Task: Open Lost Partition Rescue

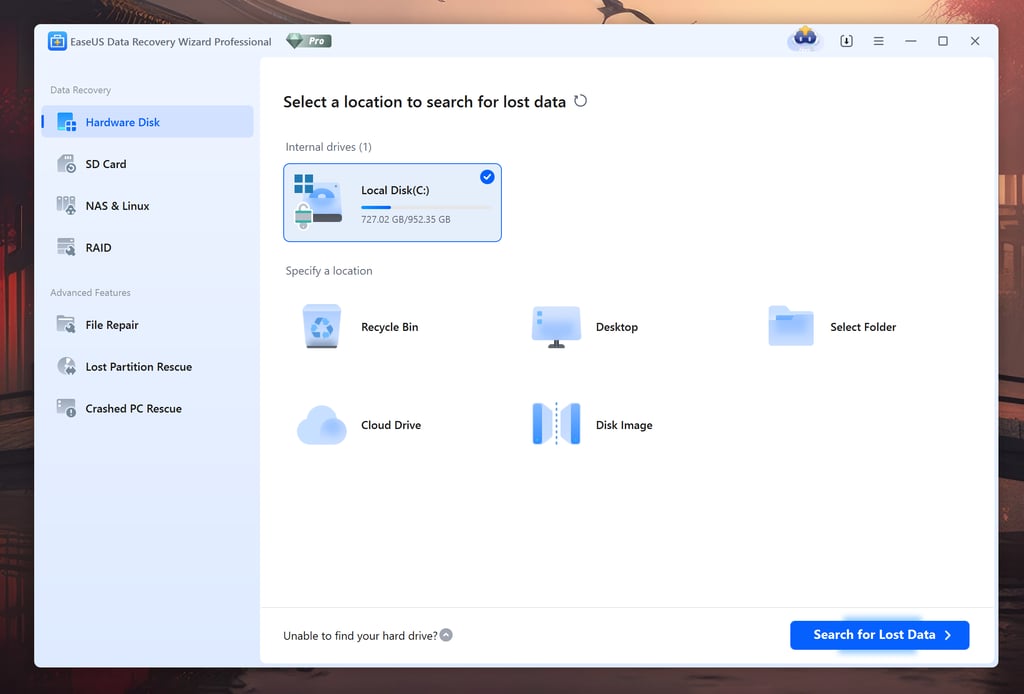Action: 138,366
